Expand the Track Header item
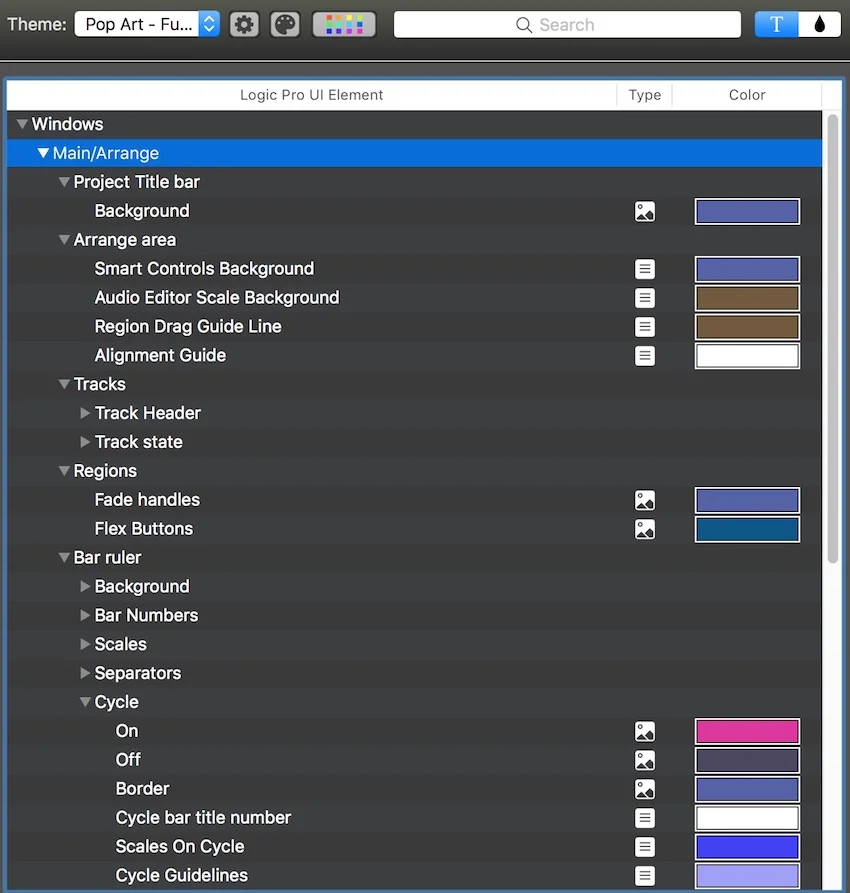 85,413
